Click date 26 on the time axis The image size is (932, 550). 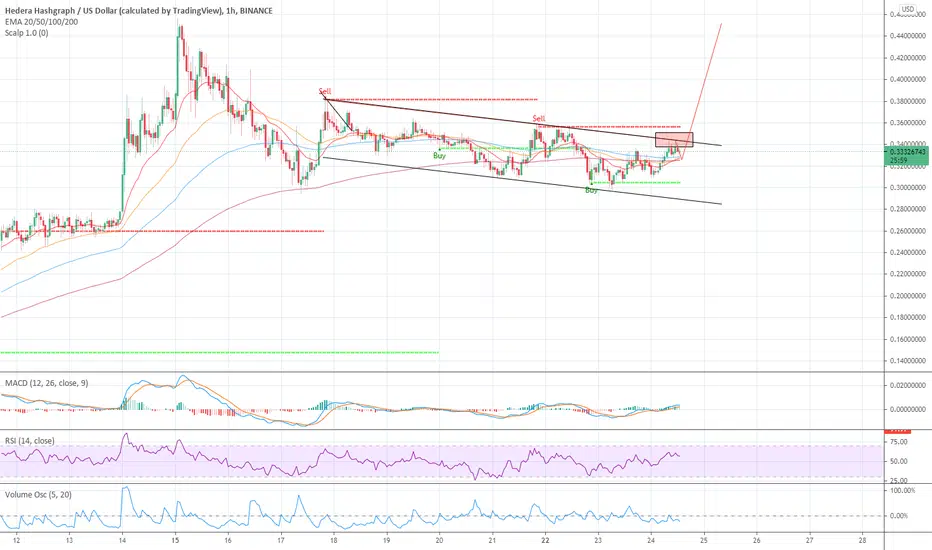[757, 540]
